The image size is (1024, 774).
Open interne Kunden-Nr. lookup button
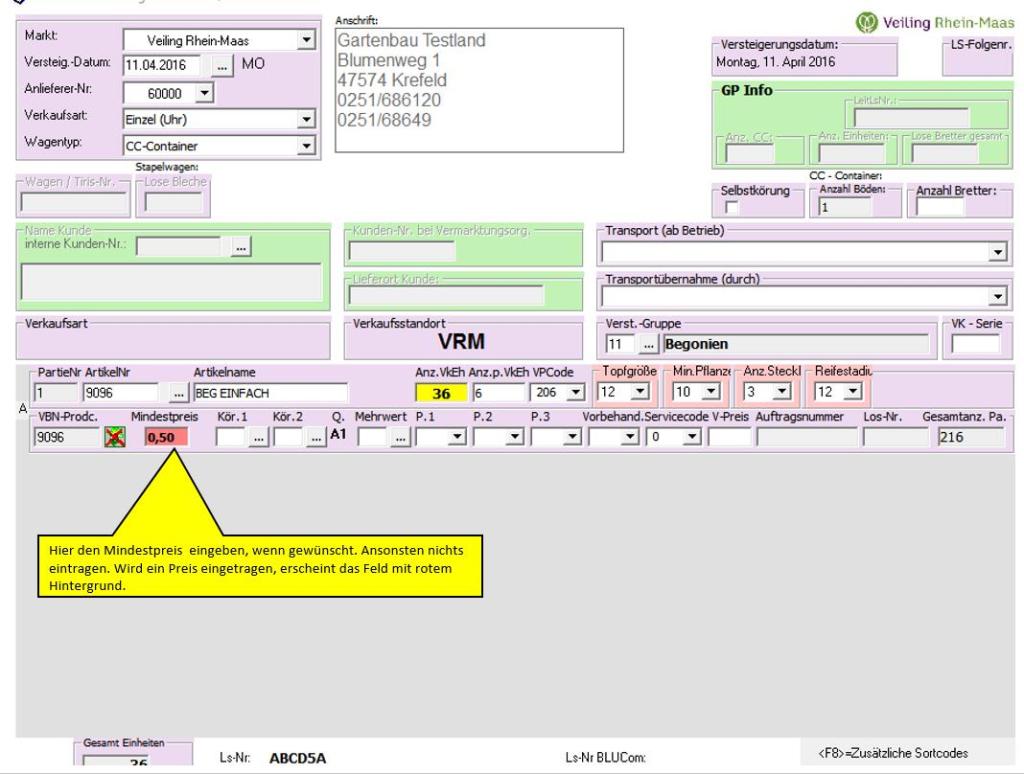pyautogui.click(x=241, y=246)
